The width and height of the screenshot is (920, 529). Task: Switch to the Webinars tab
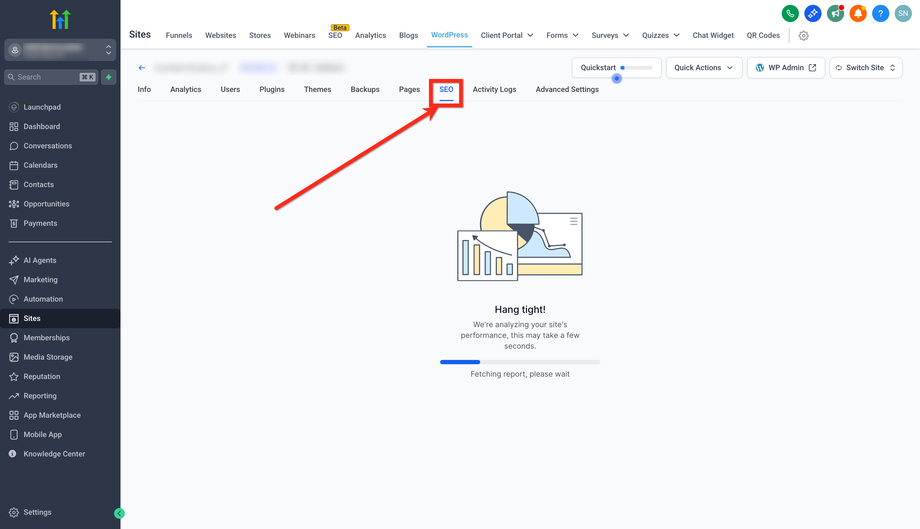299,35
